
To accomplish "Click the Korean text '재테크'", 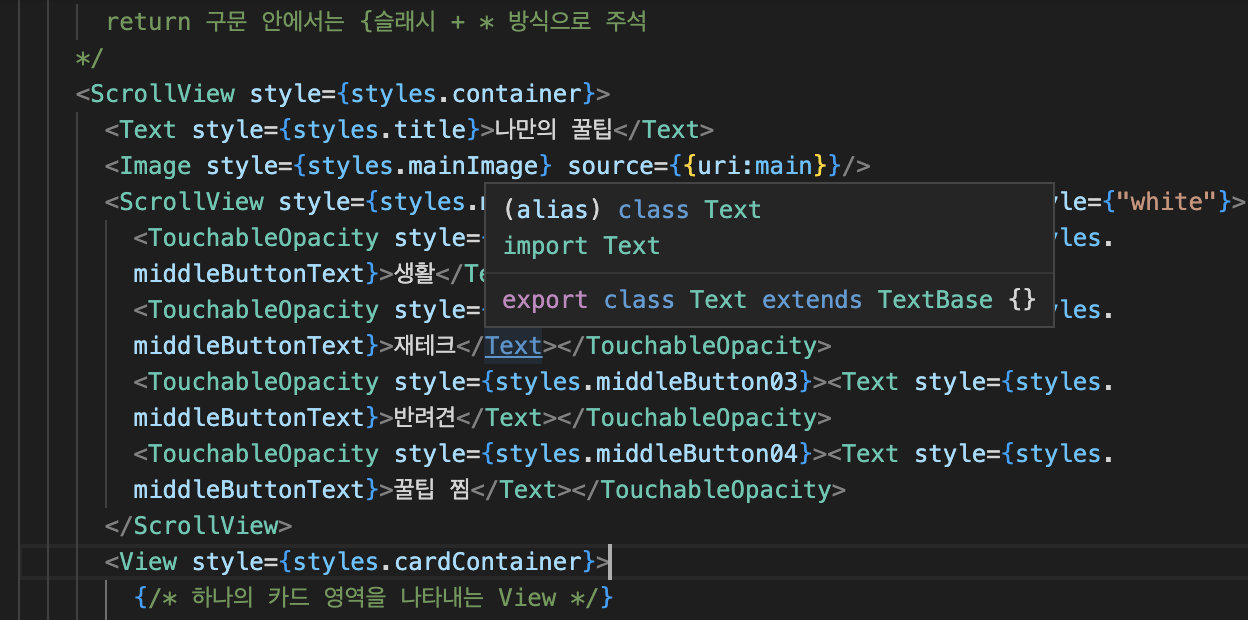I will click(x=425, y=345).
